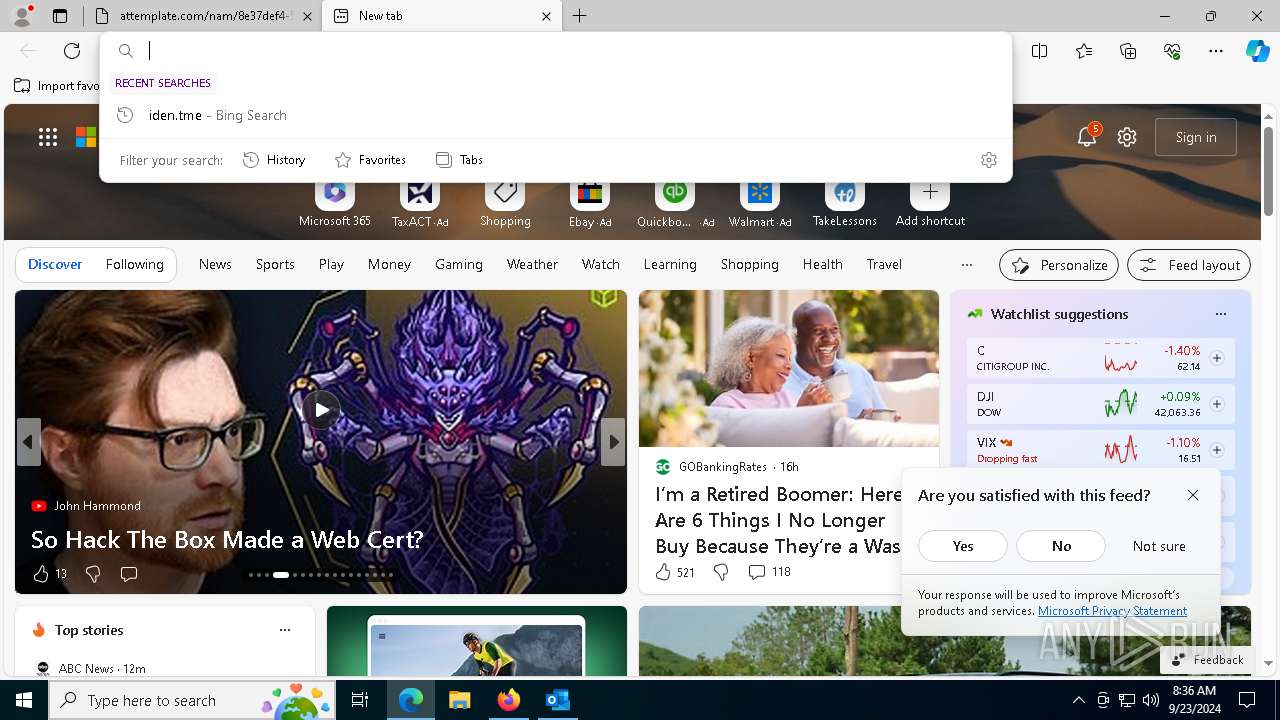1280x720 pixels.
Task: Open notifications bell icon
Action: pos(1087,137)
